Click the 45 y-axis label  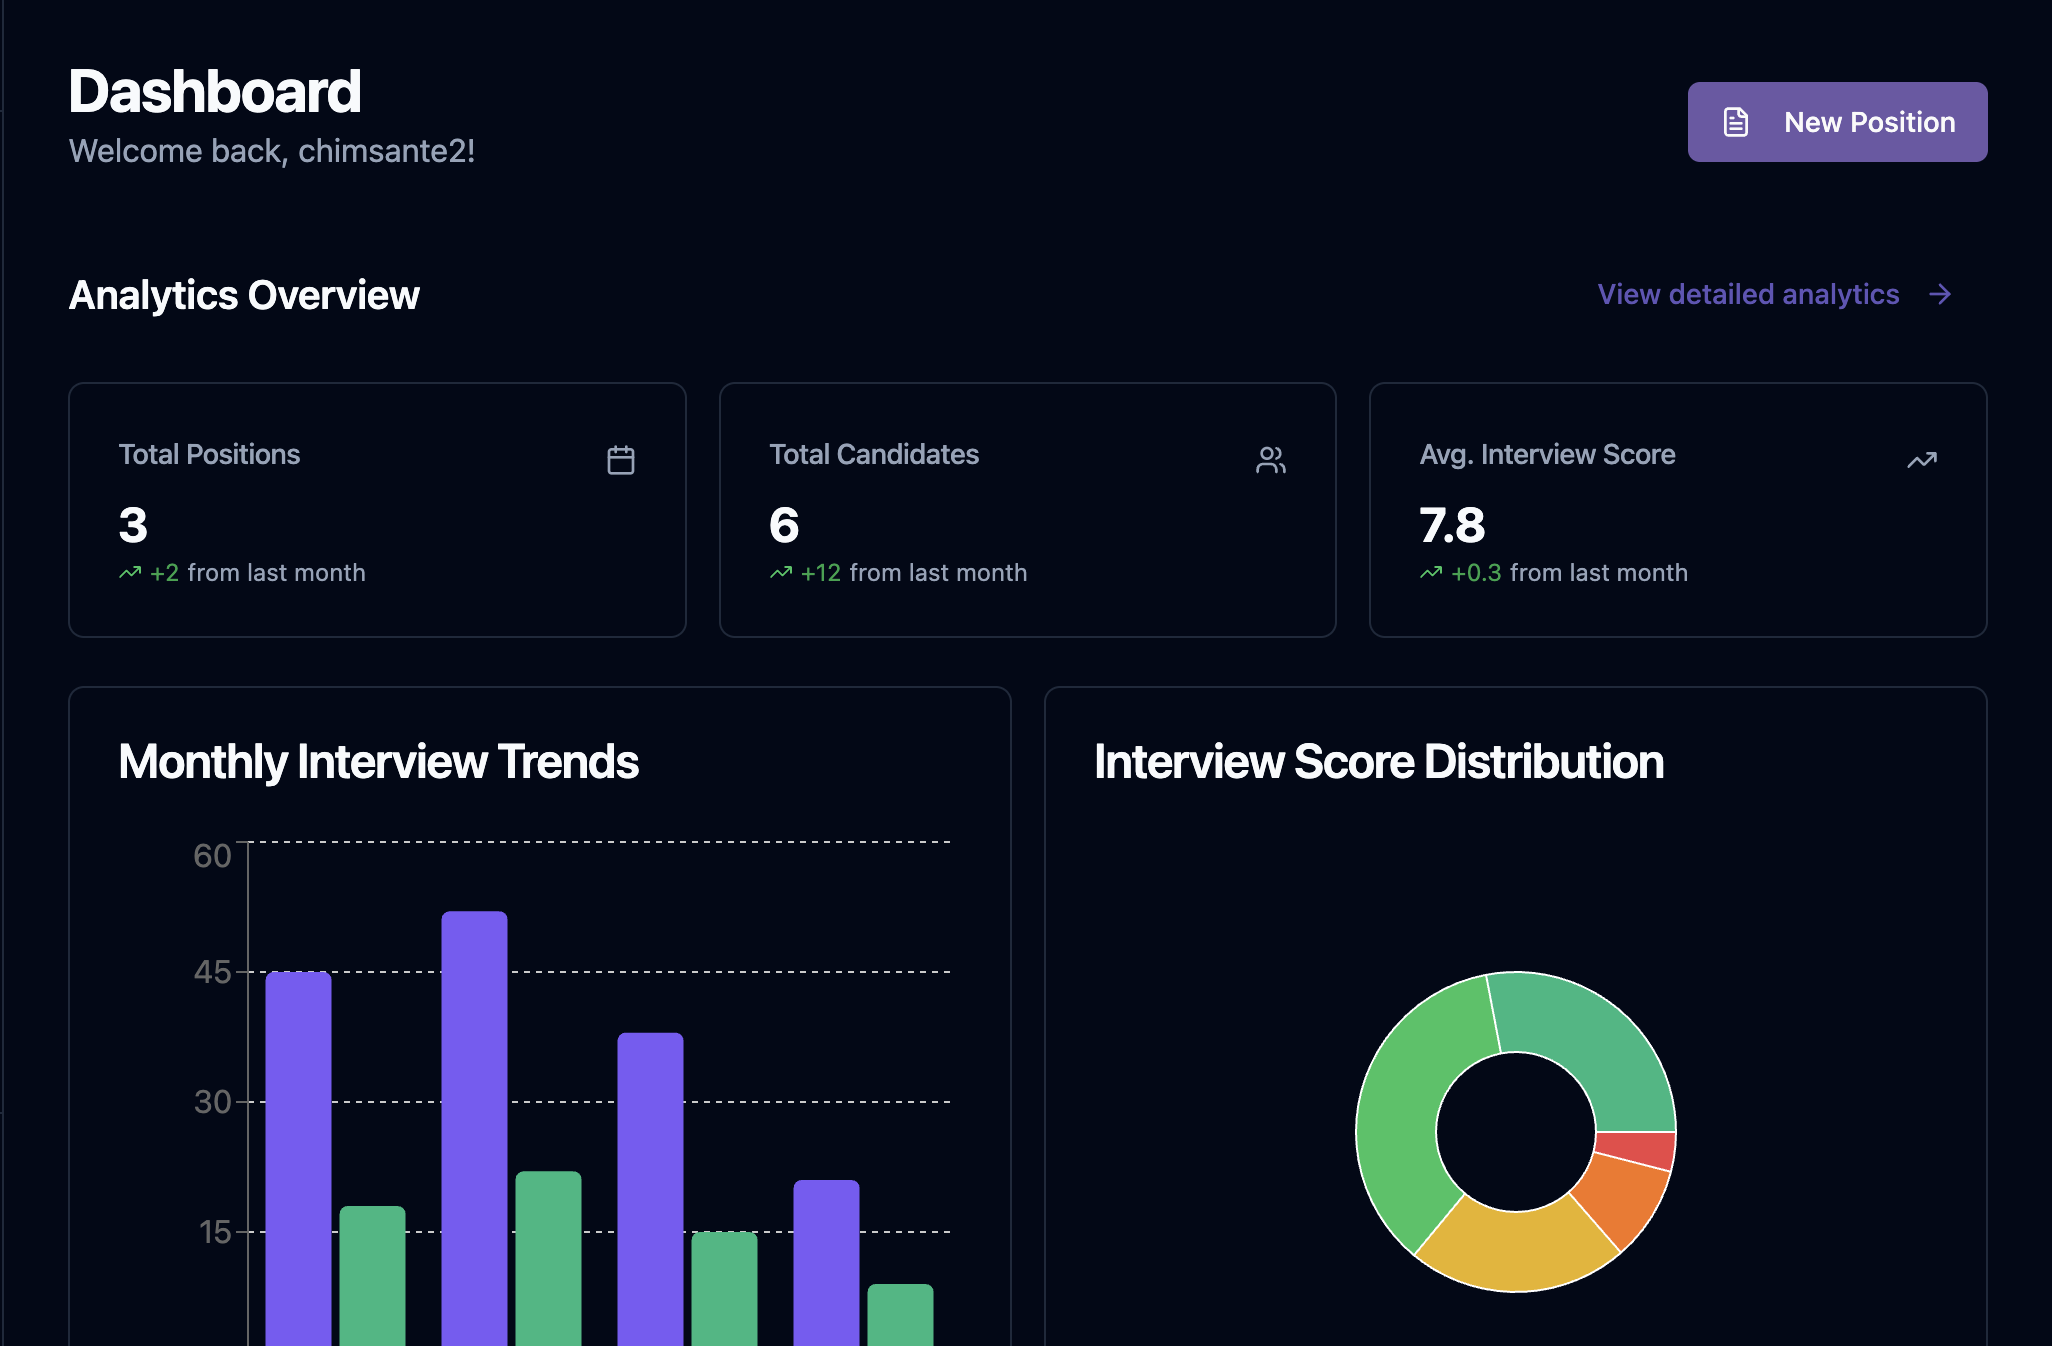pos(212,972)
